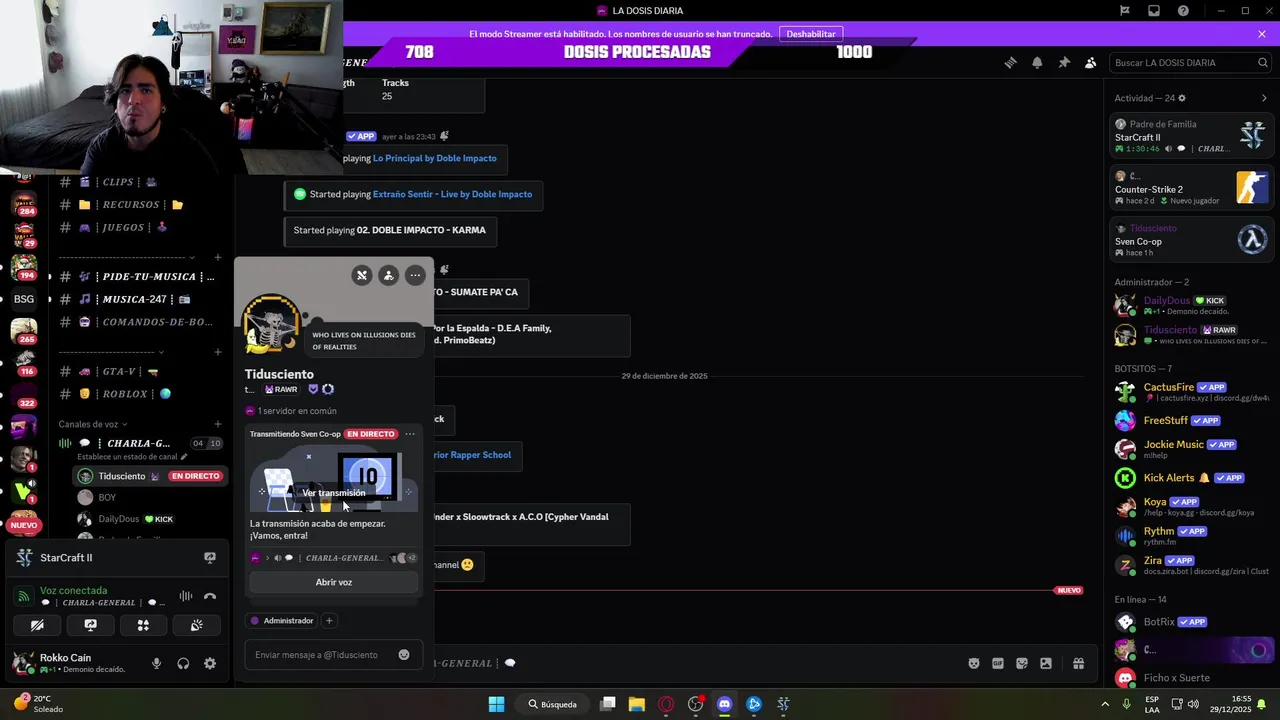Open apps icon at chat bar end

[1078, 663]
